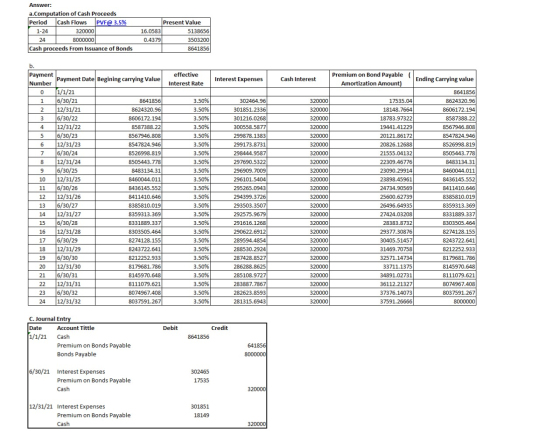Image resolution: width=560 pixels, height=446 pixels.
Task: Click the 'Ending Carrying value' column header
Action: point(445,79)
